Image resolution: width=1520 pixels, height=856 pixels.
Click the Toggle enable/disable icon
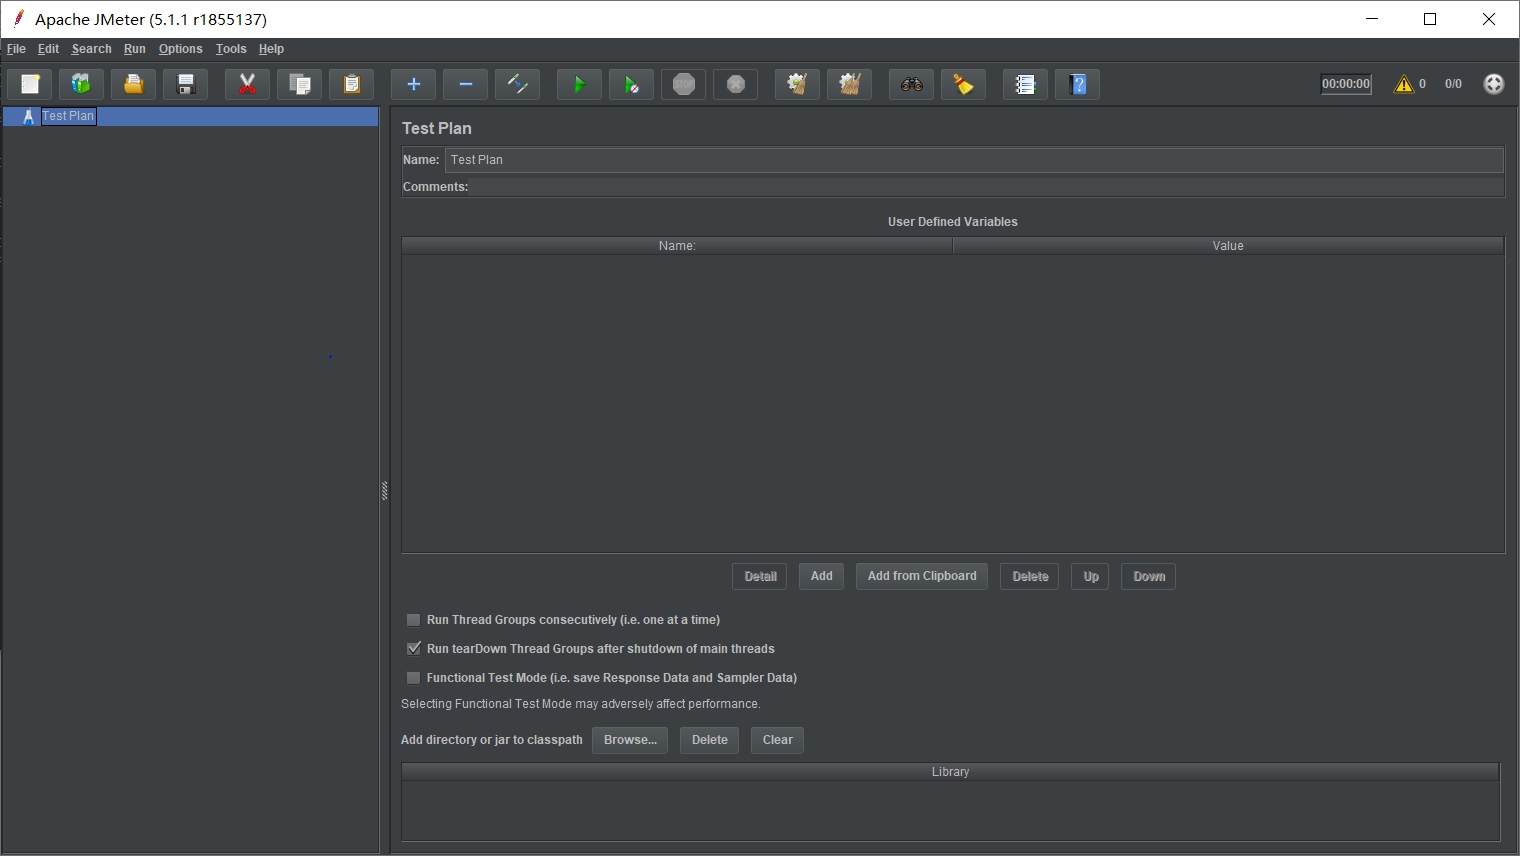click(517, 84)
